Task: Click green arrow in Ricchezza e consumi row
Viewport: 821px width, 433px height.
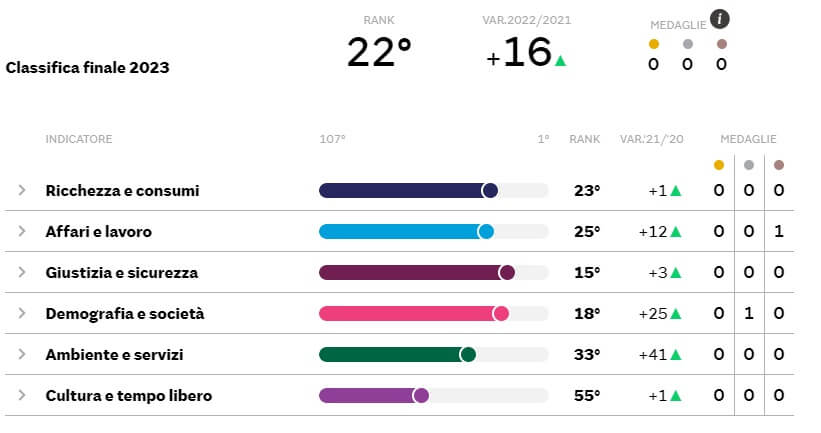Action: click(x=676, y=190)
